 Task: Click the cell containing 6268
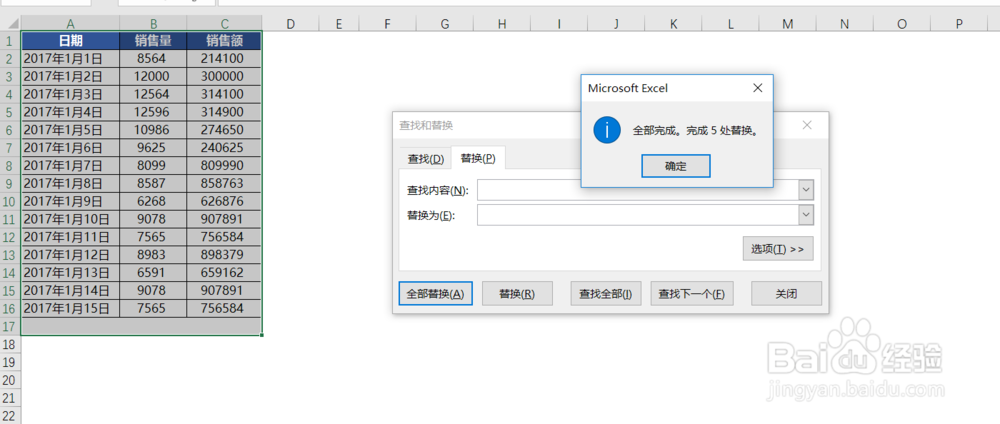[153, 201]
